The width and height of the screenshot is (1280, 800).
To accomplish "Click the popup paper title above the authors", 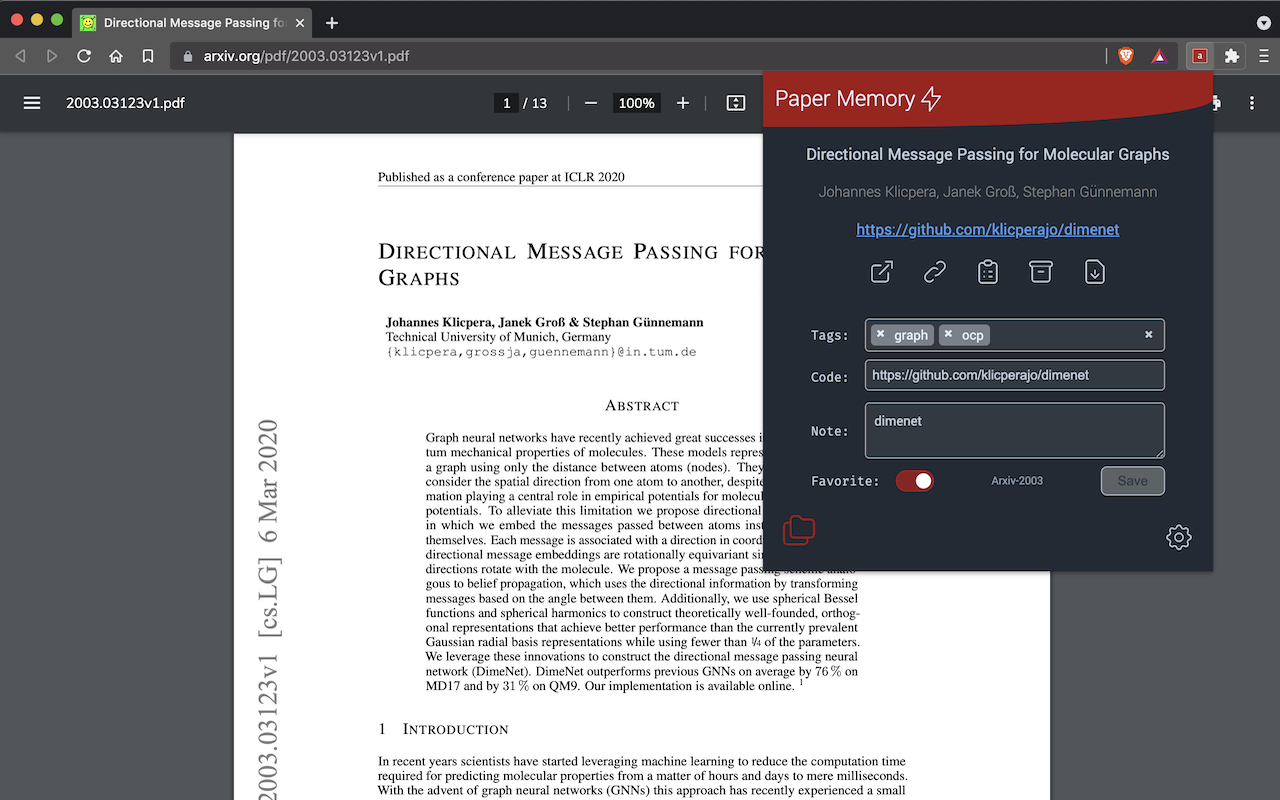I will click(x=988, y=154).
